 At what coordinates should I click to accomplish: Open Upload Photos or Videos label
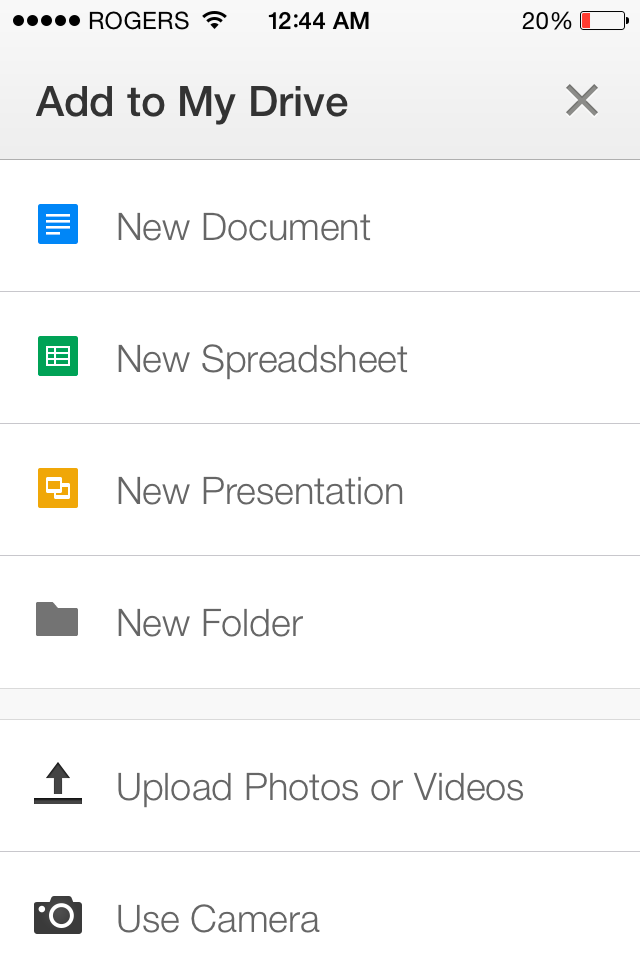(x=320, y=787)
